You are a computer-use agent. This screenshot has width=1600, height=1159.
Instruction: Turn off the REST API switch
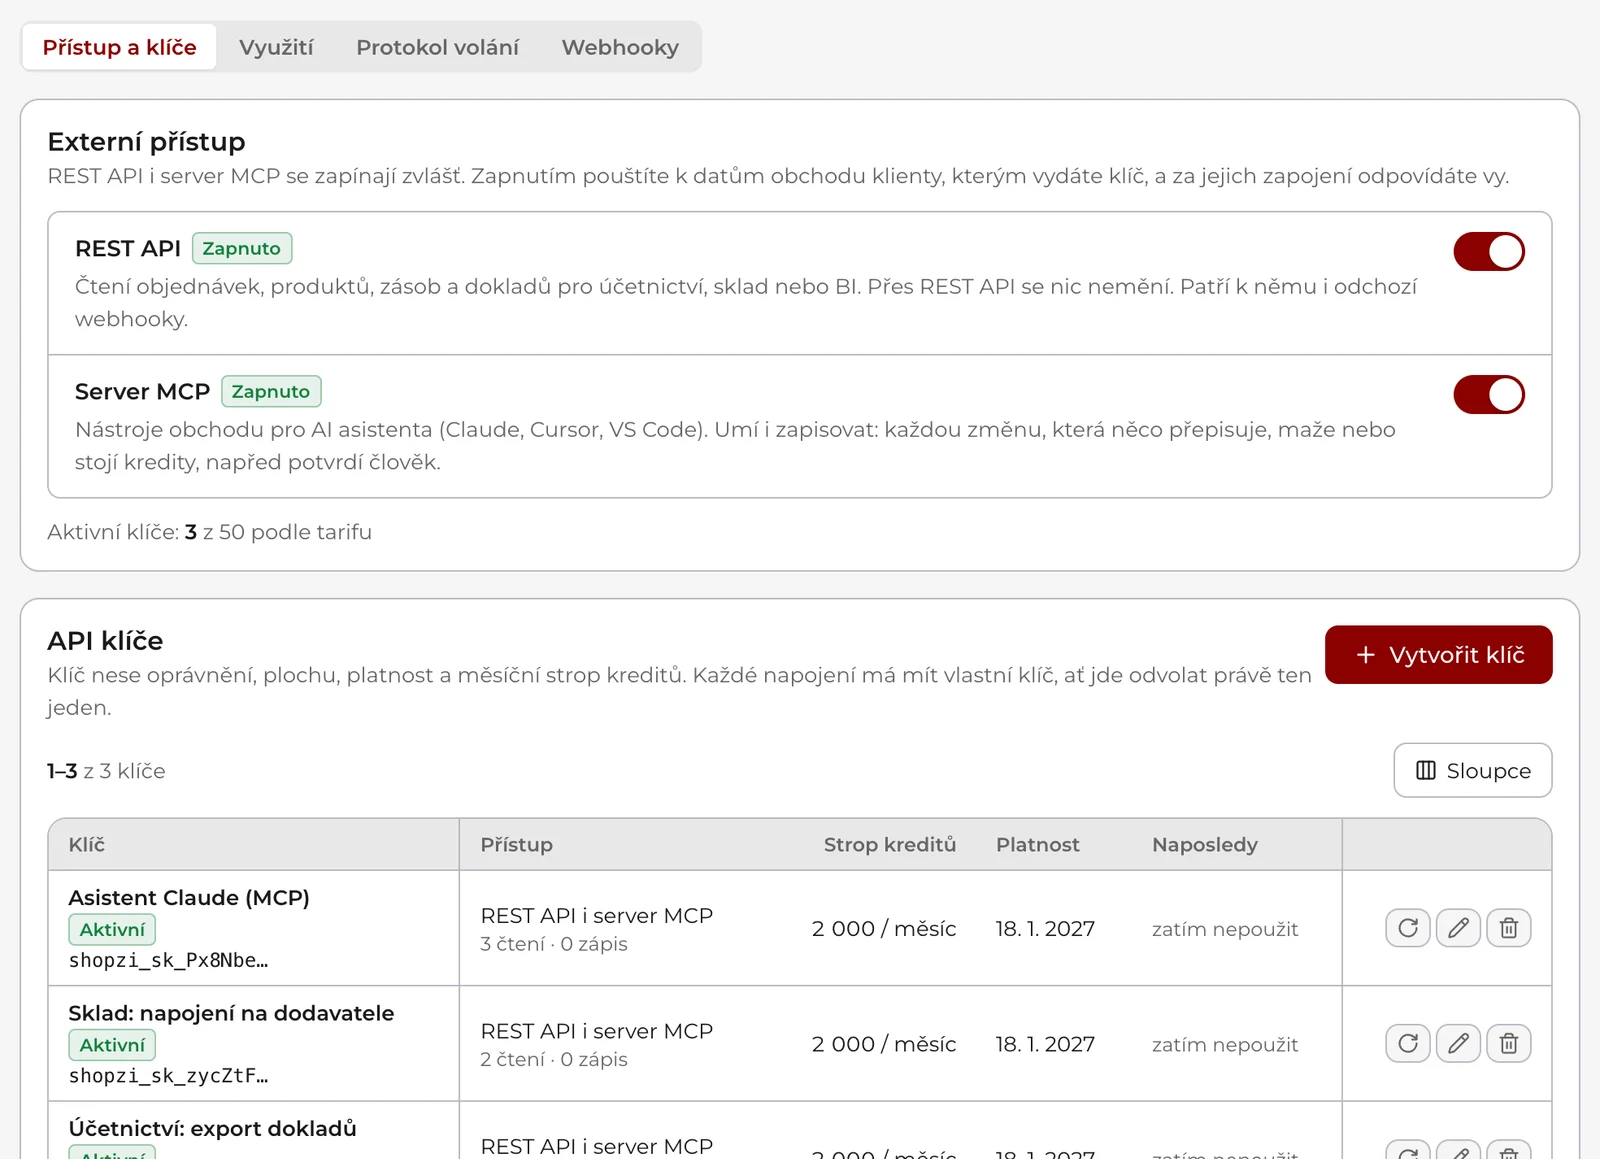tap(1489, 251)
